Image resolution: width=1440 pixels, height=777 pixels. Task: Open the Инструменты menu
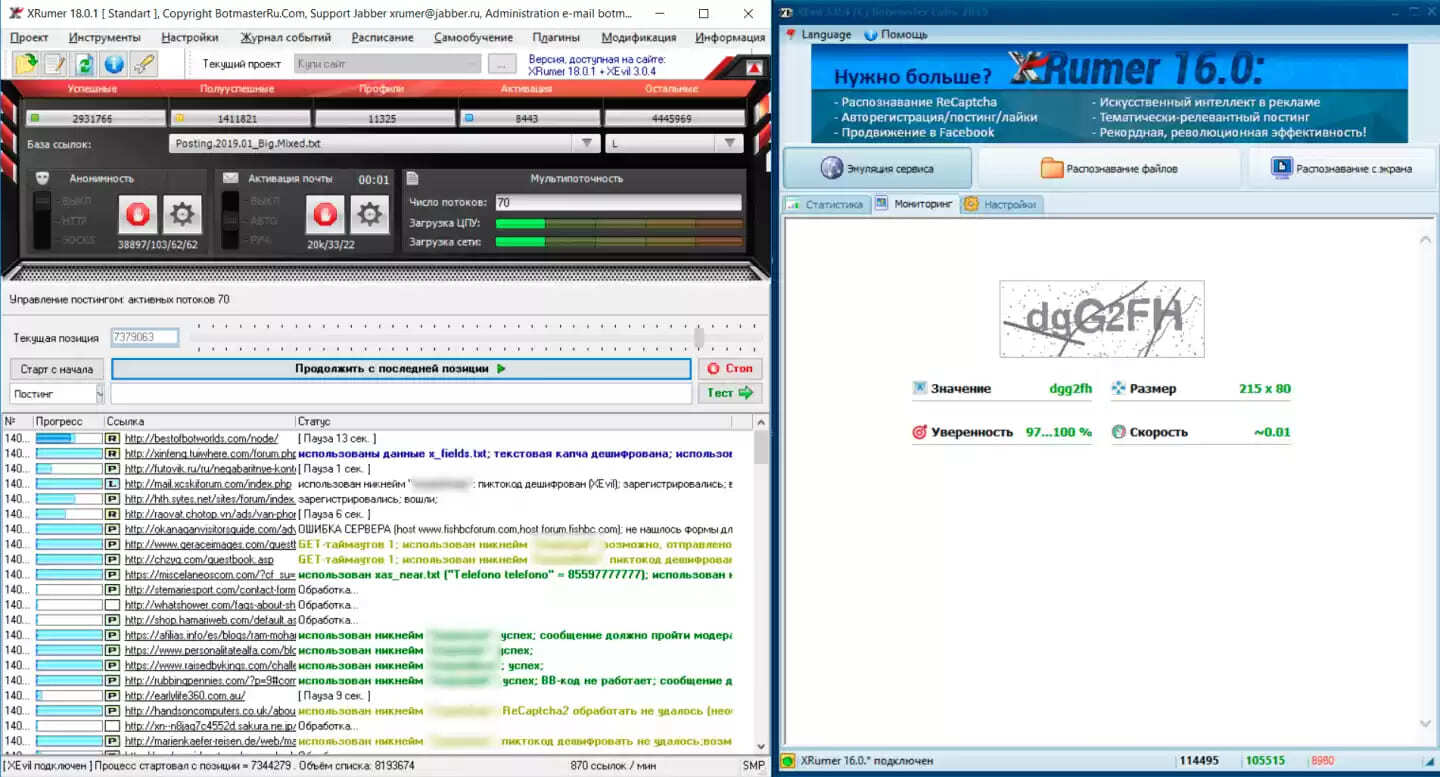tap(105, 37)
